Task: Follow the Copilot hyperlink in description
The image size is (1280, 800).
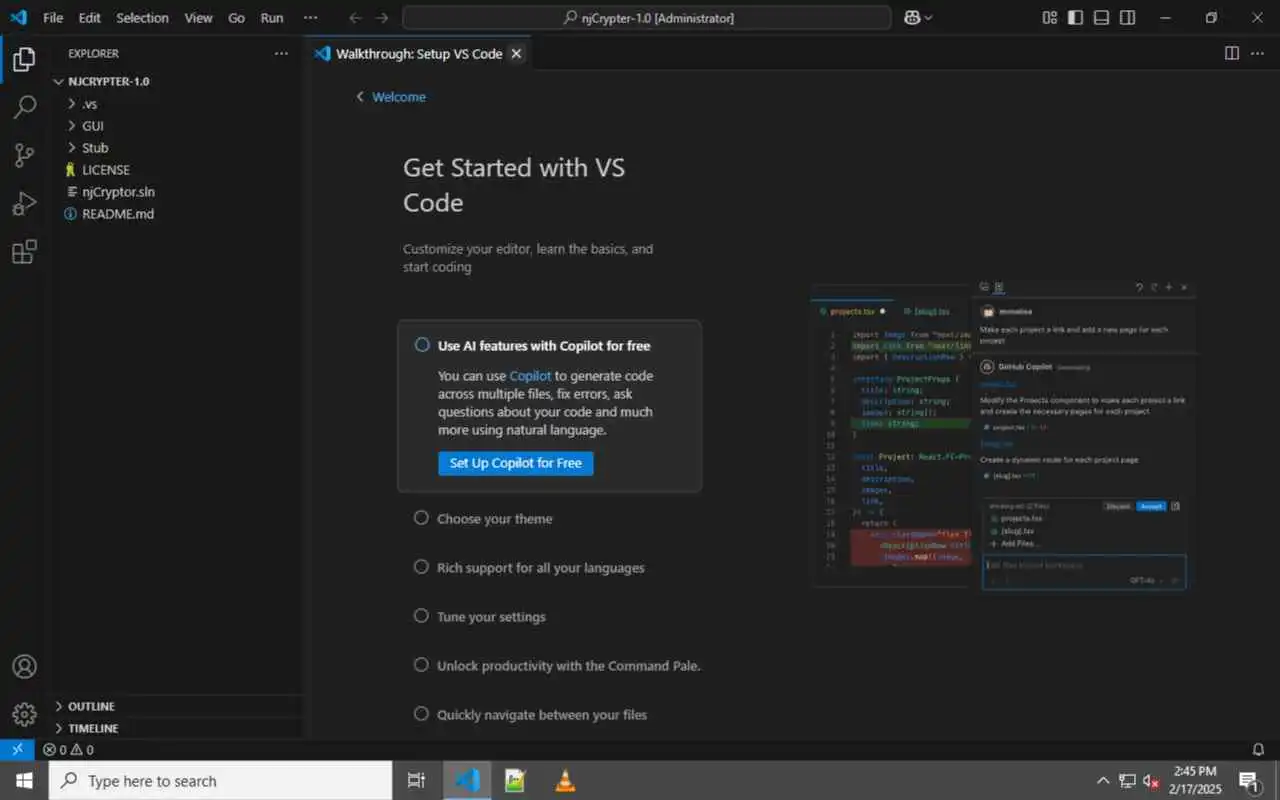Action: click(530, 376)
